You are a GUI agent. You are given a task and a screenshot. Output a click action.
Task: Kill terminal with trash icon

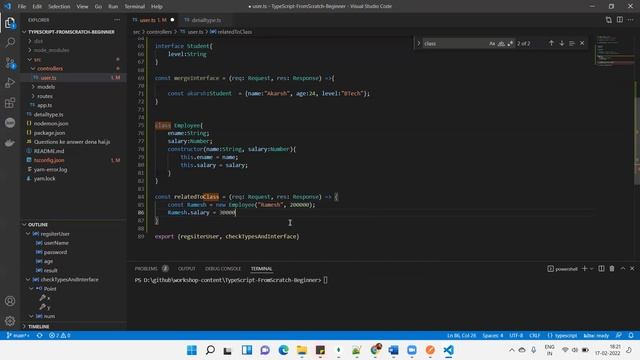[x=612, y=269]
